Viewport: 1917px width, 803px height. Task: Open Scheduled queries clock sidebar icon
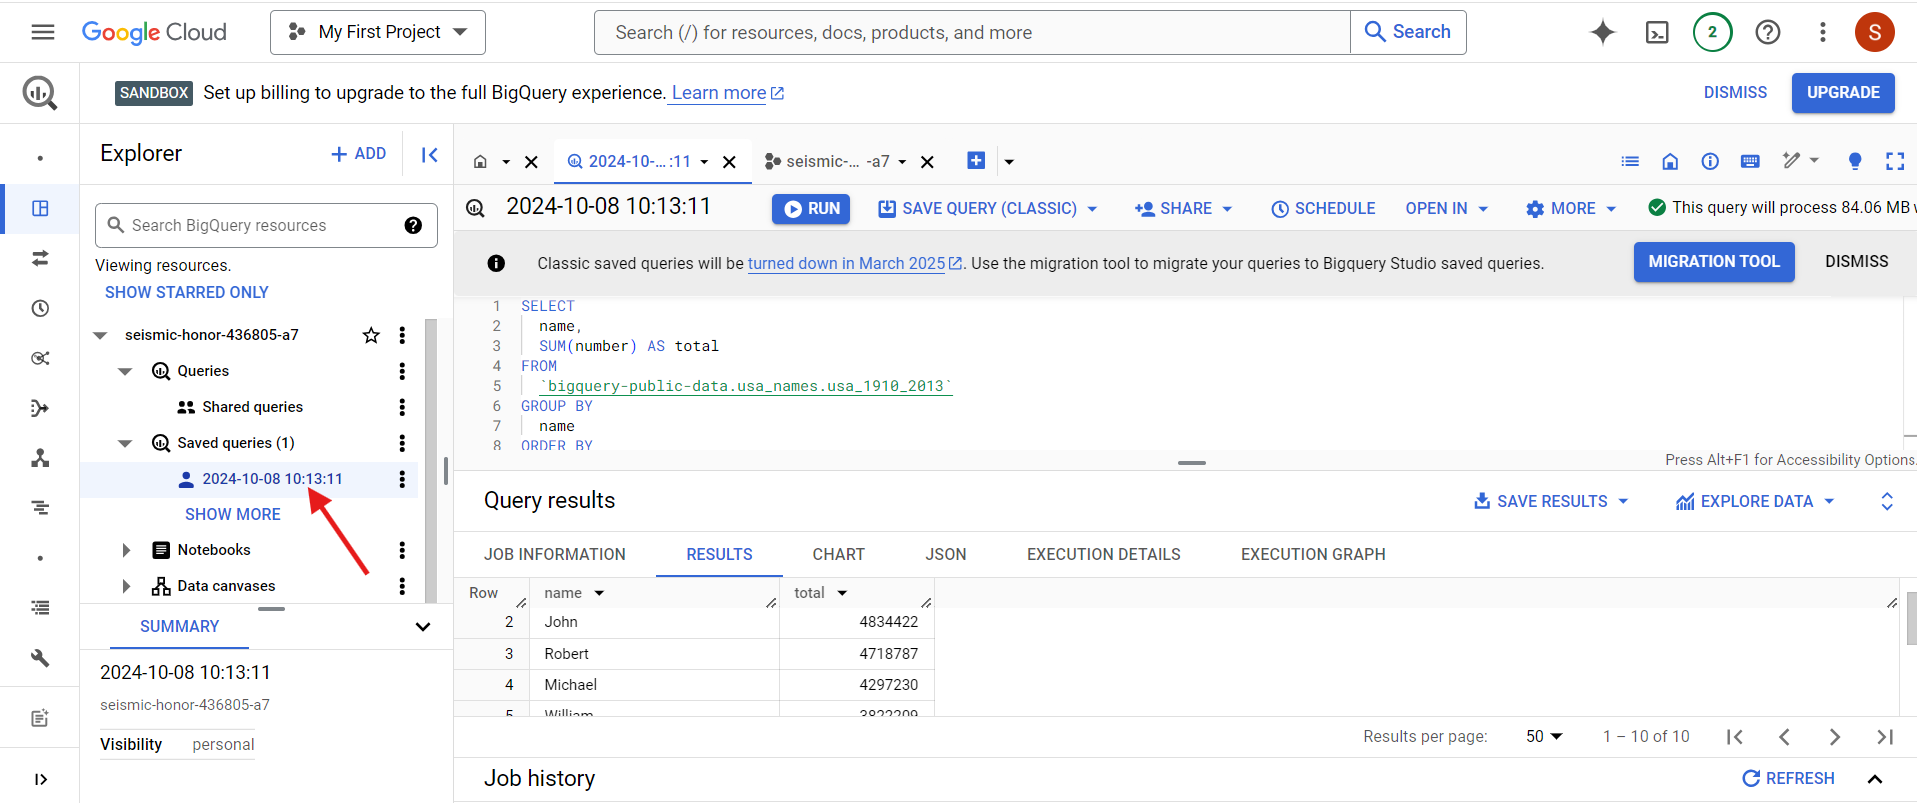pos(40,308)
